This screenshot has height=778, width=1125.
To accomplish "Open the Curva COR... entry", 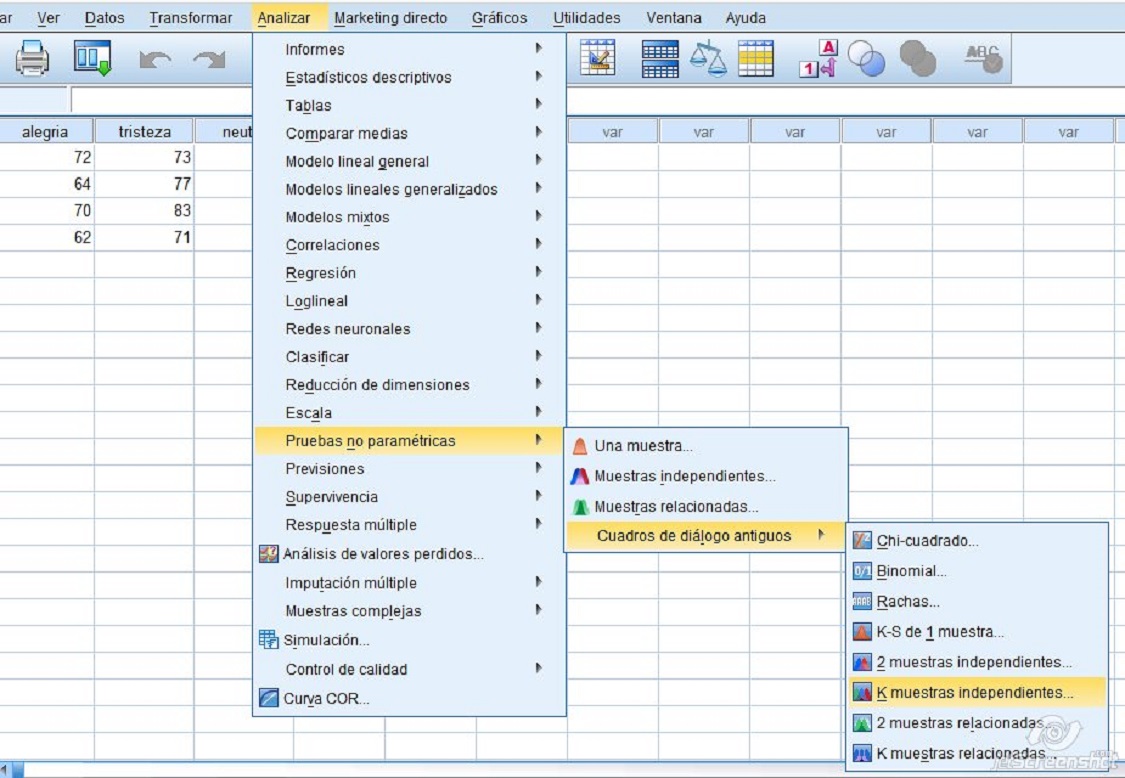I will [409, 698].
